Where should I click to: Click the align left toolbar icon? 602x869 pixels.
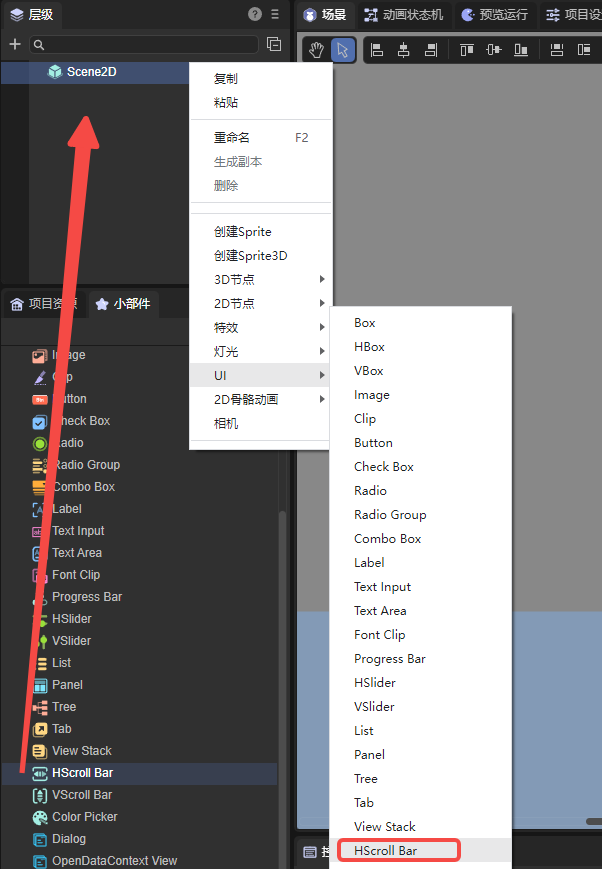pyautogui.click(x=377, y=50)
